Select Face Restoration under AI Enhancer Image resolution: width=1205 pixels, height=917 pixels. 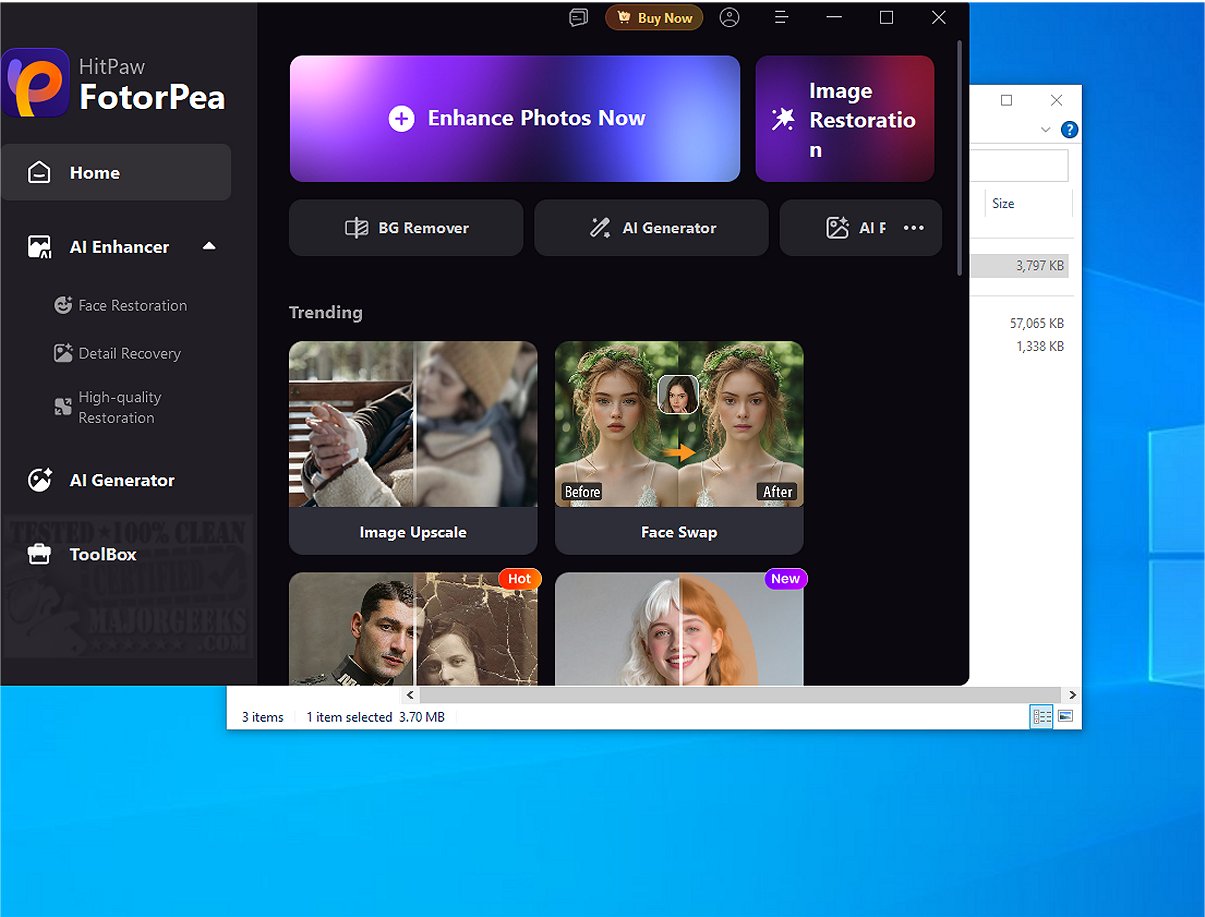pyautogui.click(x=132, y=306)
